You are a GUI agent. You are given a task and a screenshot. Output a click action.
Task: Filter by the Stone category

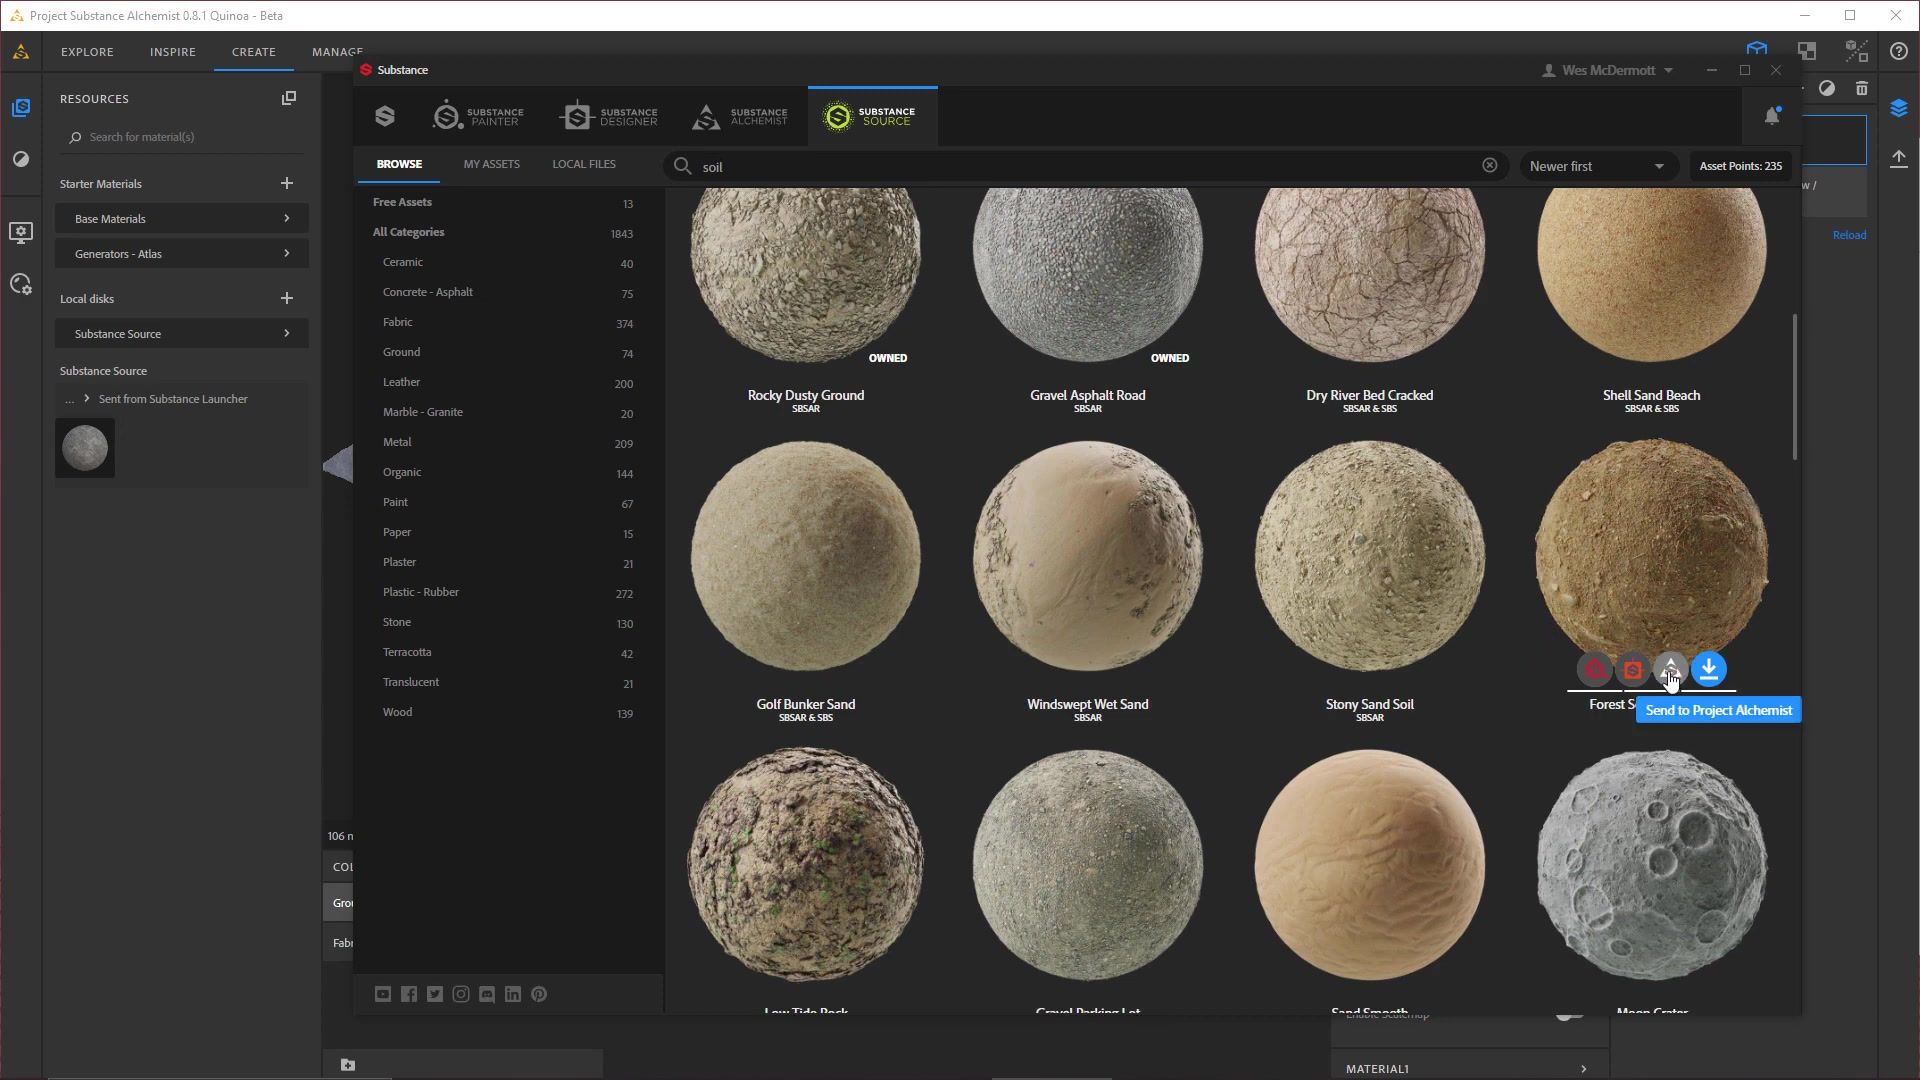point(397,622)
